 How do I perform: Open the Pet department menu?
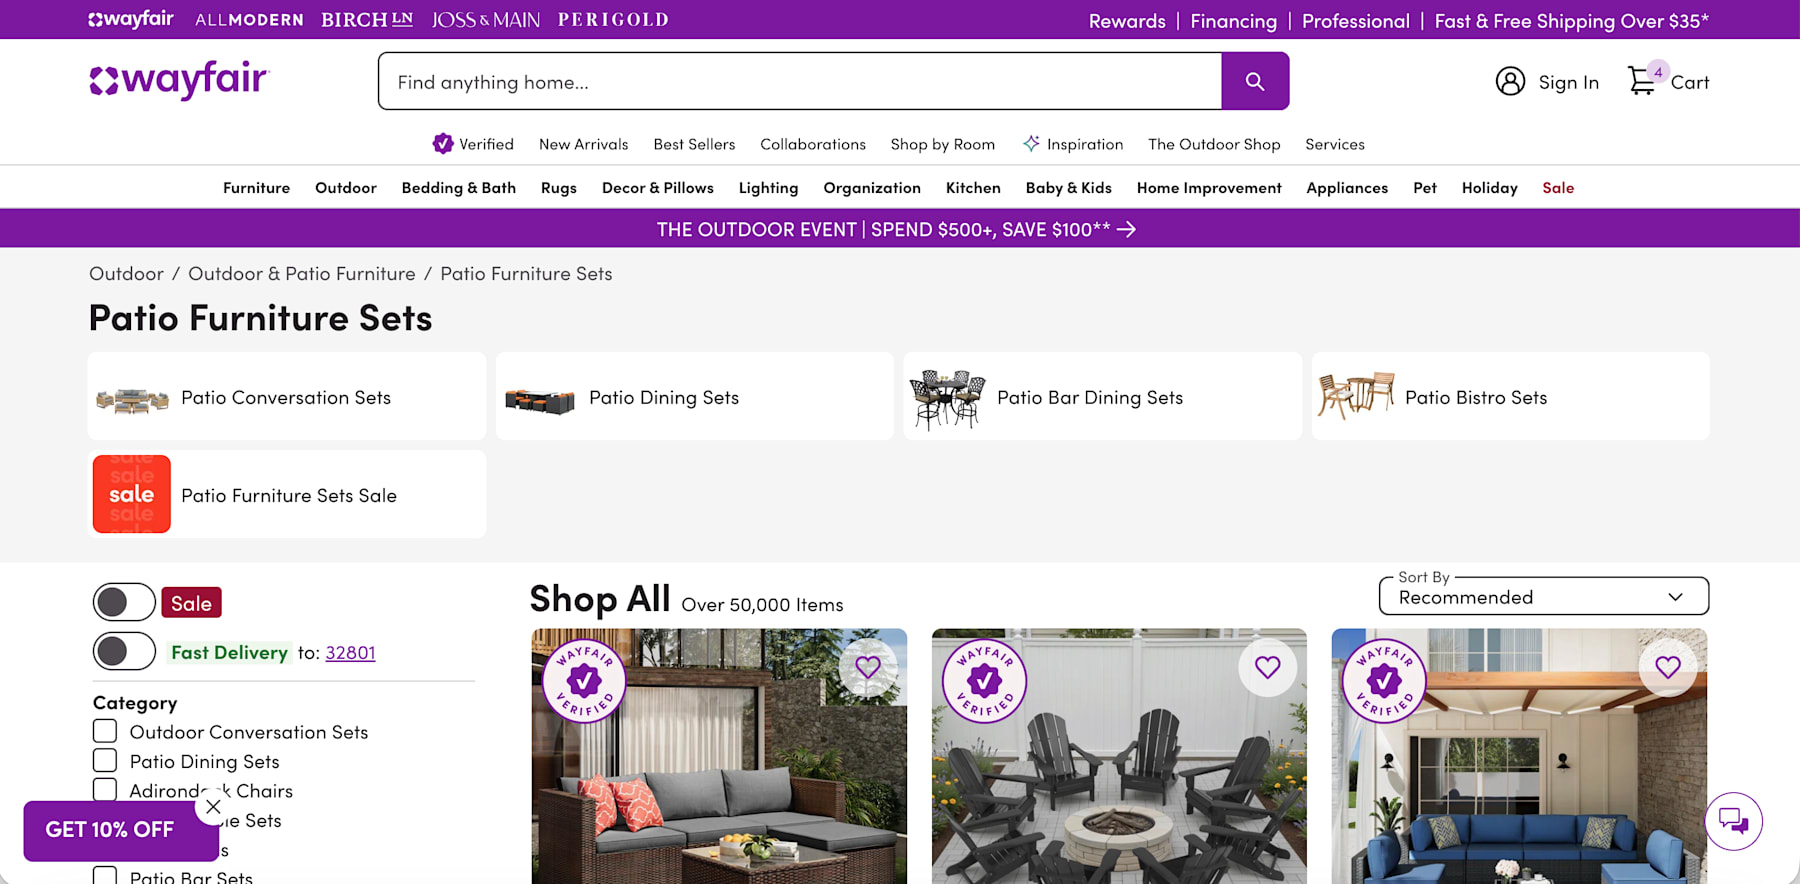[x=1425, y=188]
